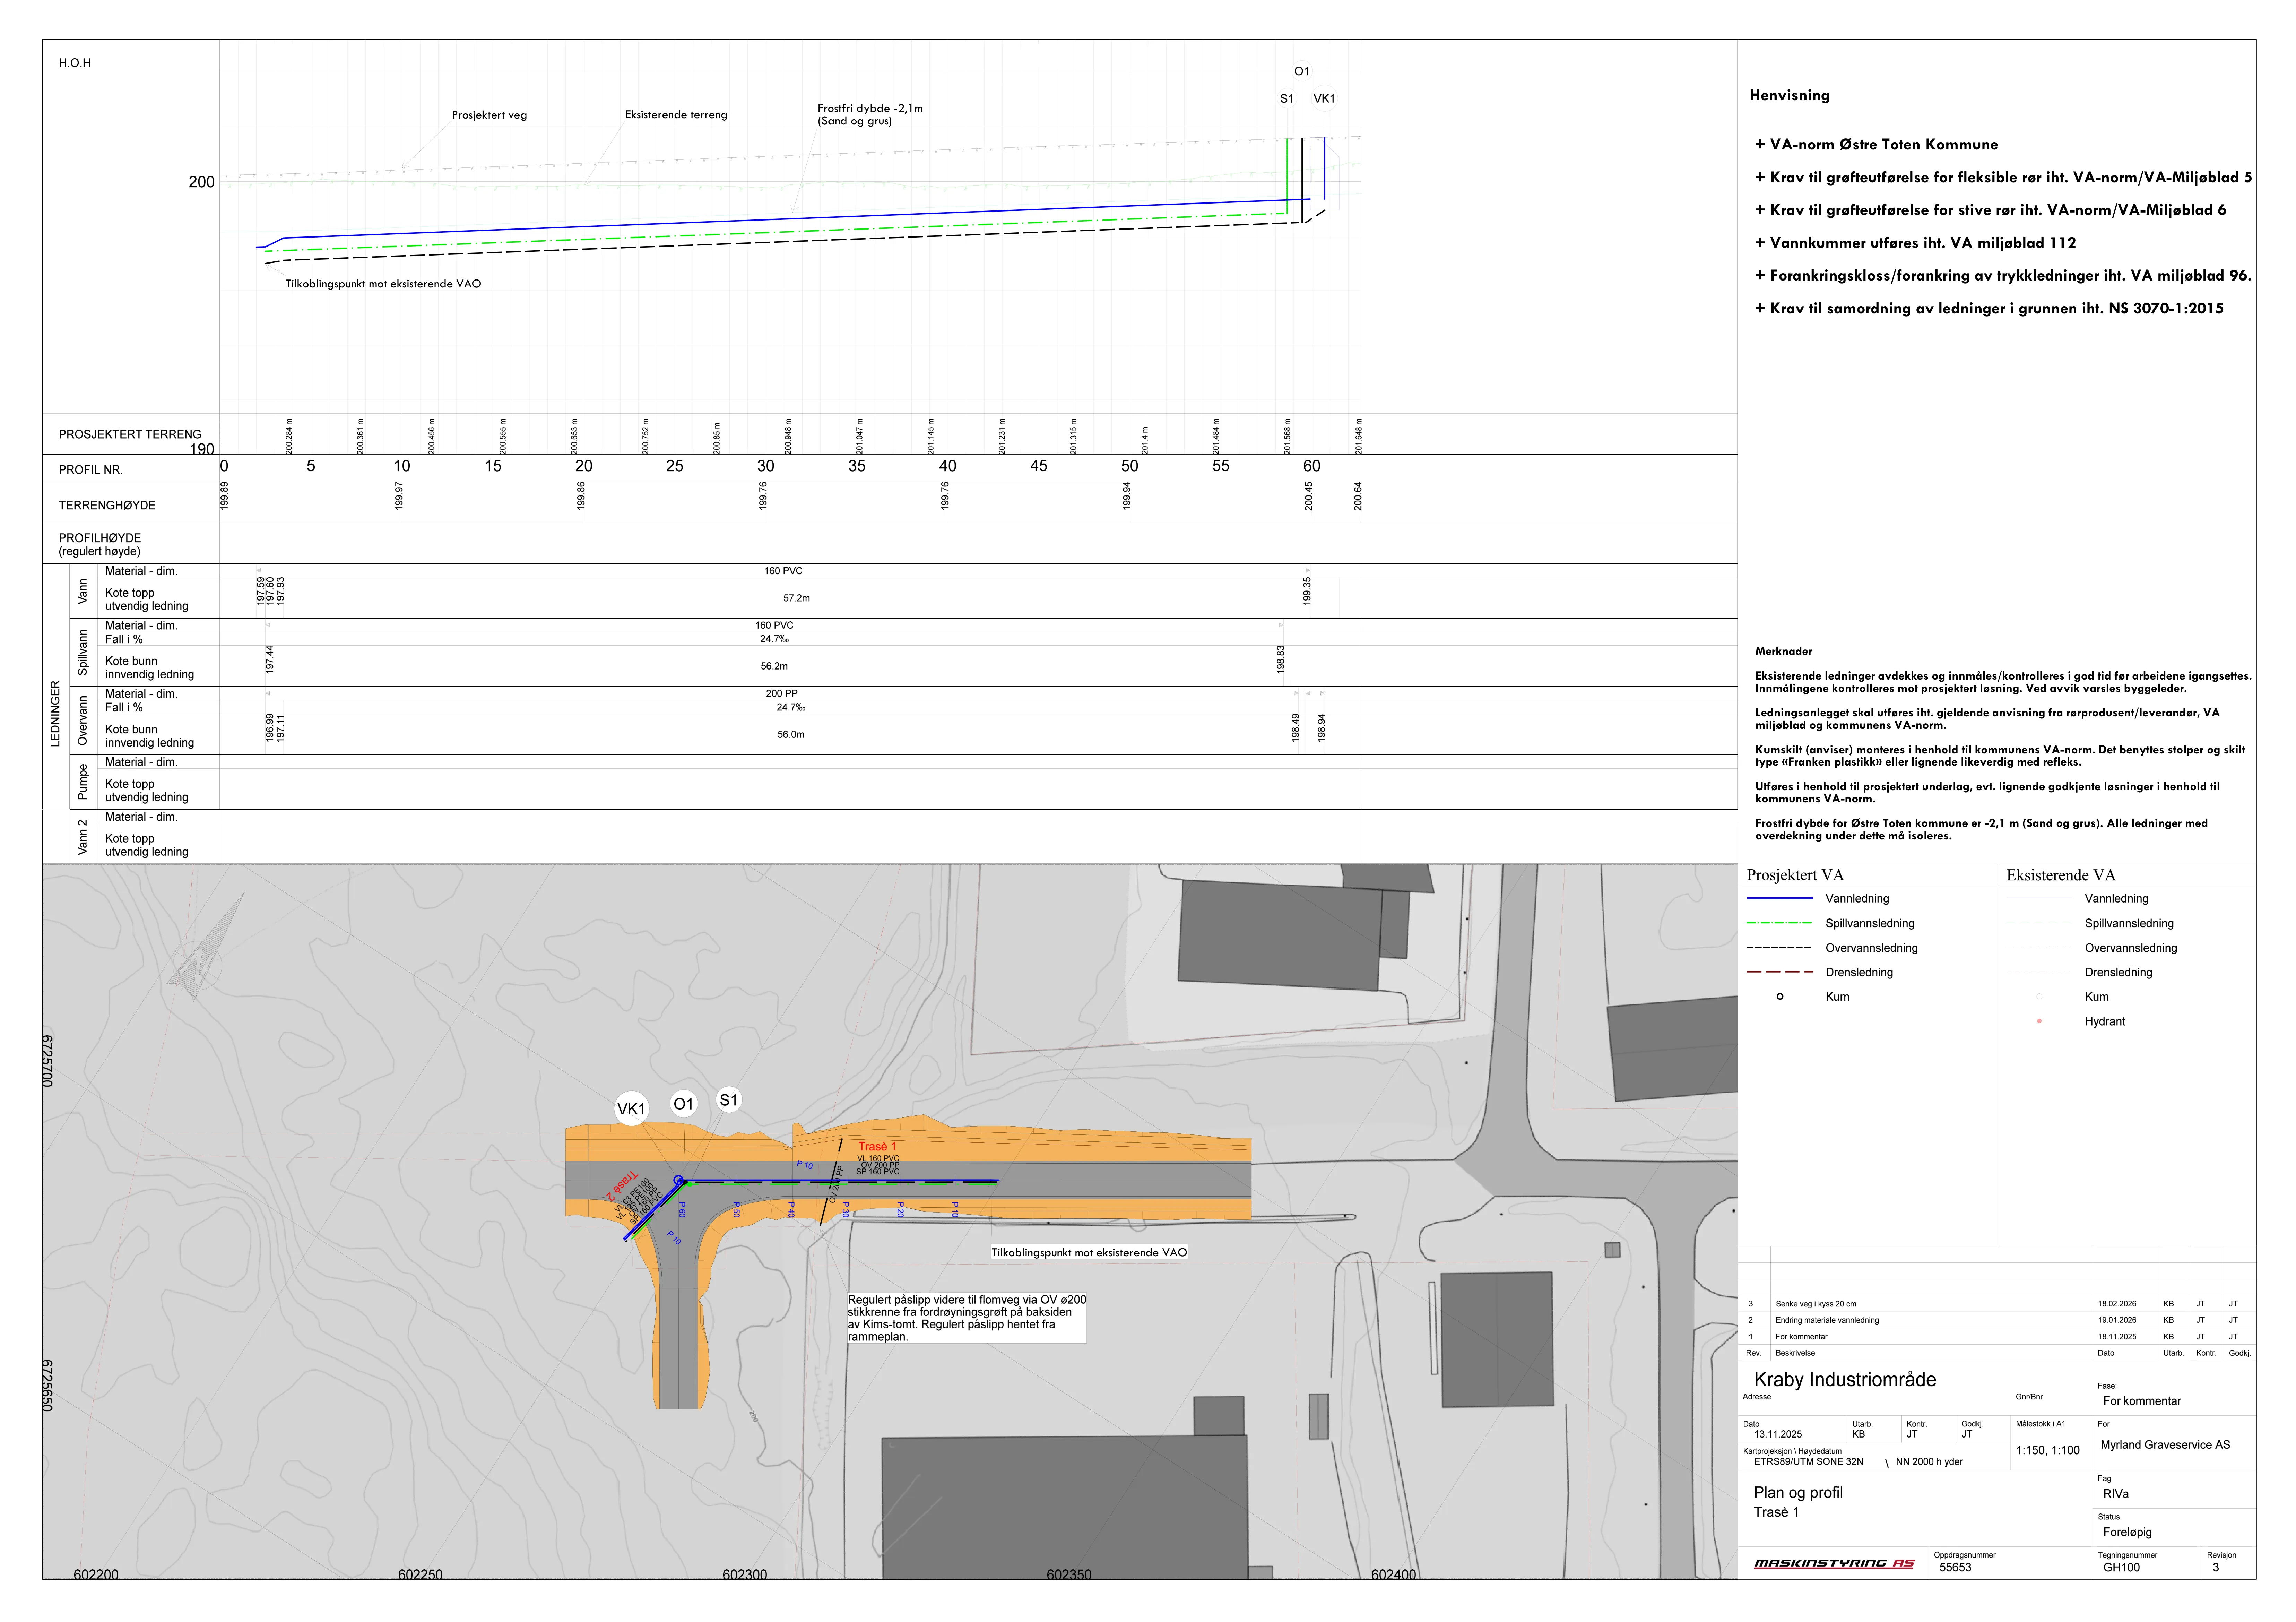Viewport: 2296px width, 1622px height.
Task: Click the vertical 'Overvann' row label
Action: click(x=83, y=720)
